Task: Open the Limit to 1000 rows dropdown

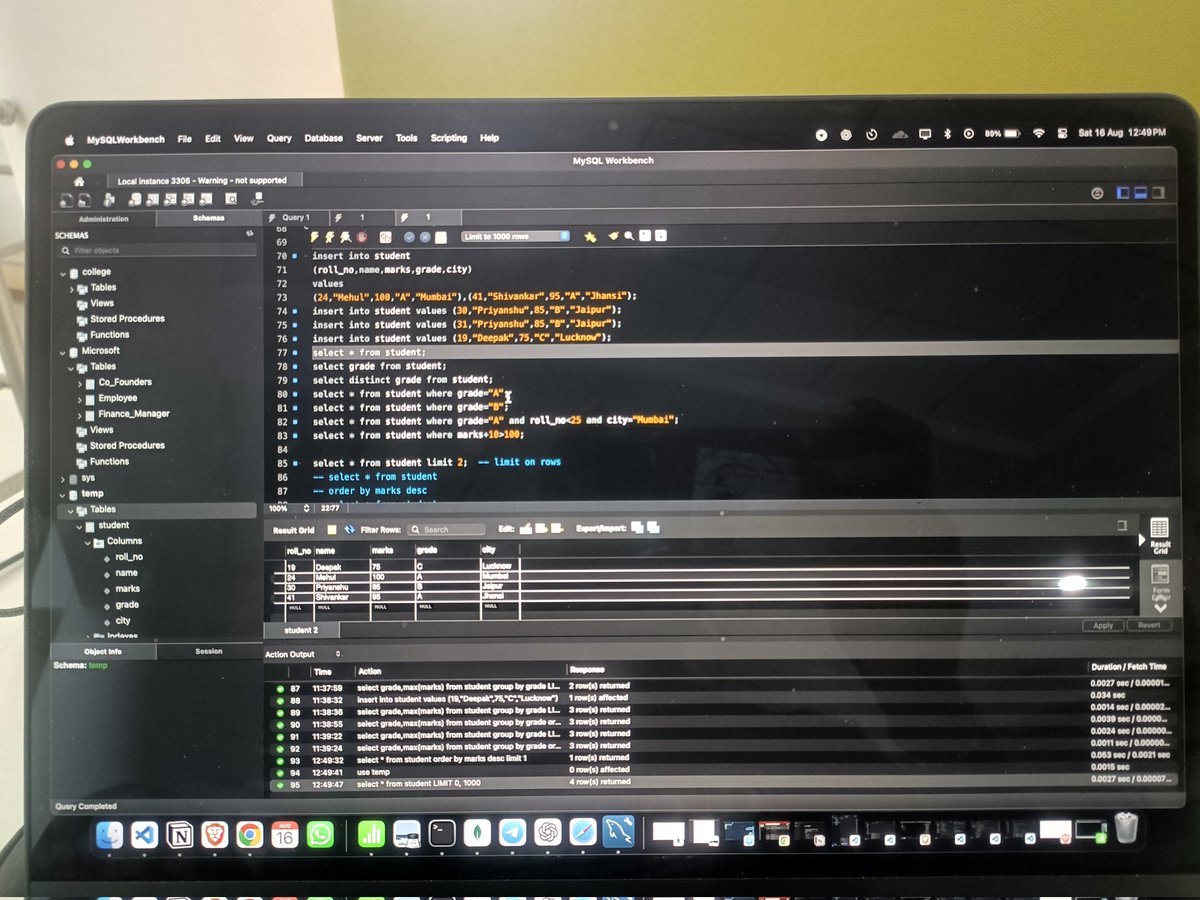Action: pos(515,236)
